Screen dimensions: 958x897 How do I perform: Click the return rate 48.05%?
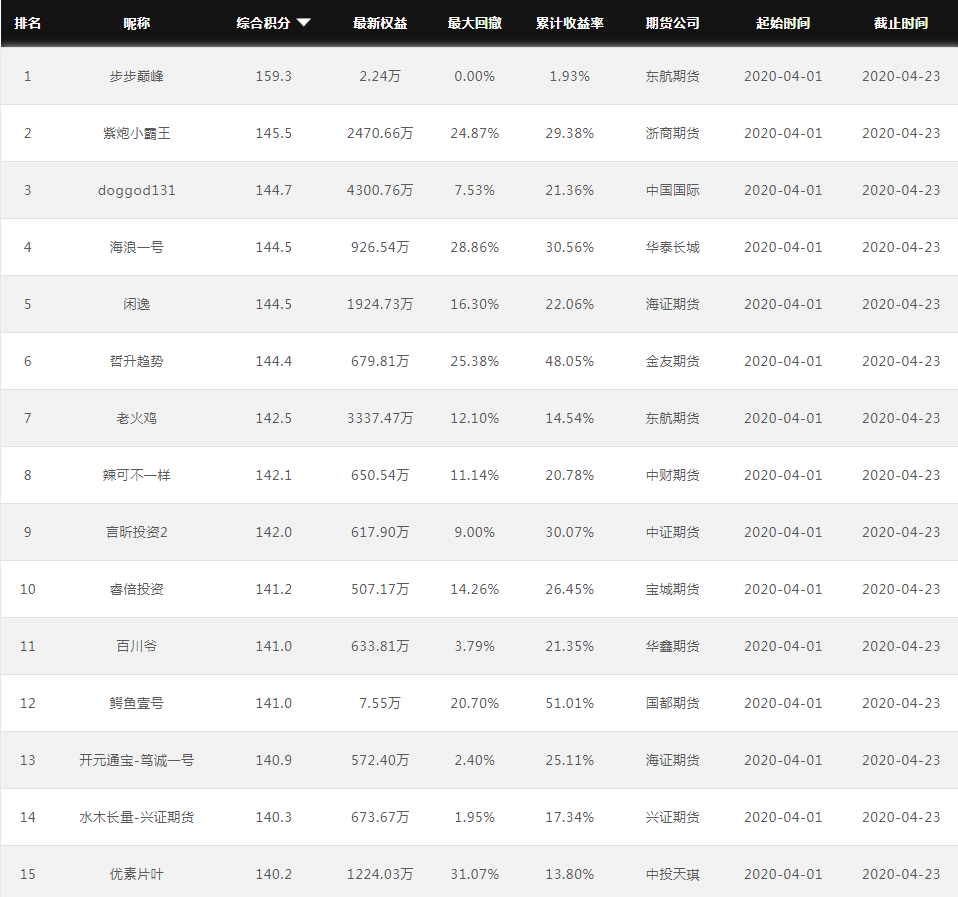tap(569, 361)
